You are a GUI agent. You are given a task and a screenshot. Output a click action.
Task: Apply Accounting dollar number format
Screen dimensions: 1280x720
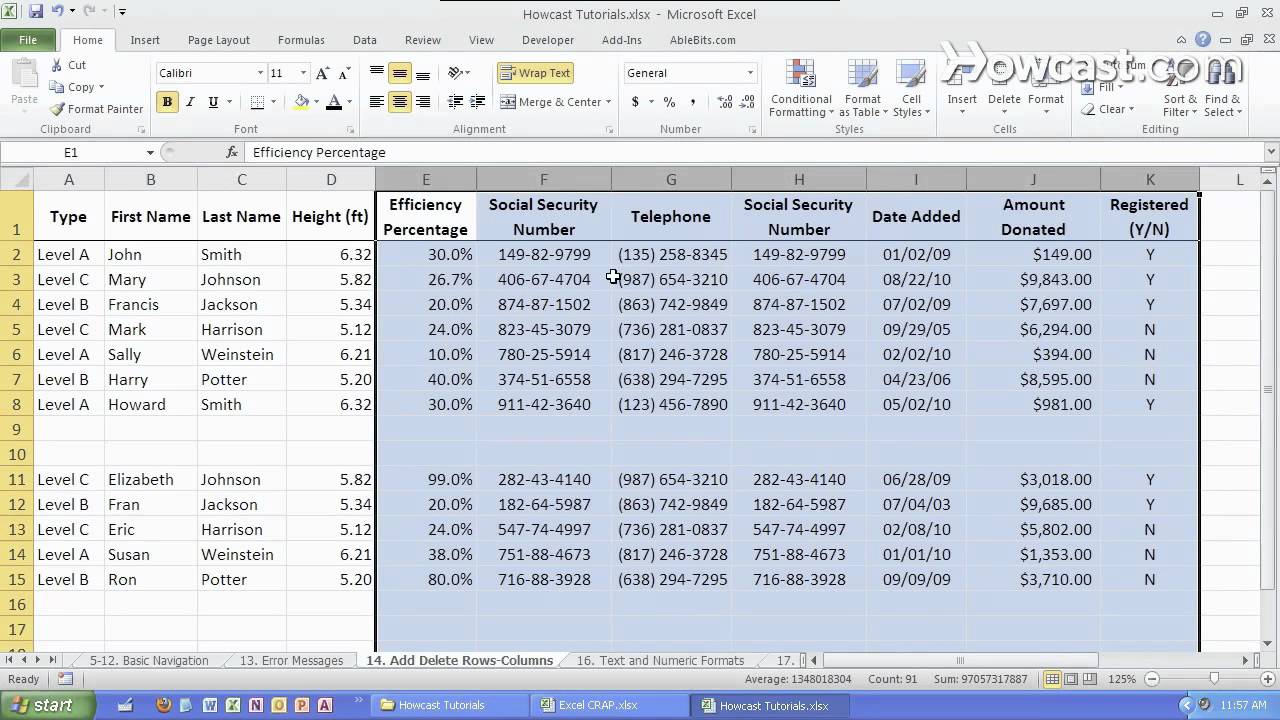tap(635, 102)
